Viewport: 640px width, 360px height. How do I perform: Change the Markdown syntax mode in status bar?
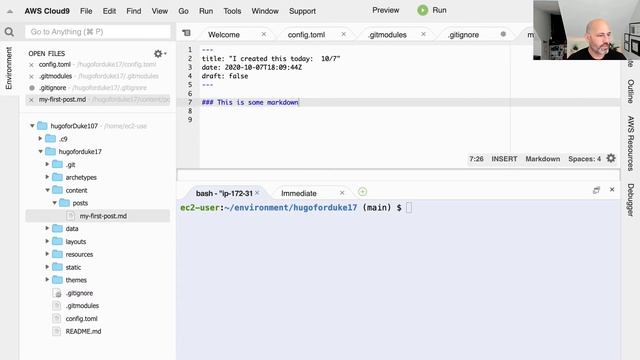[x=542, y=159]
